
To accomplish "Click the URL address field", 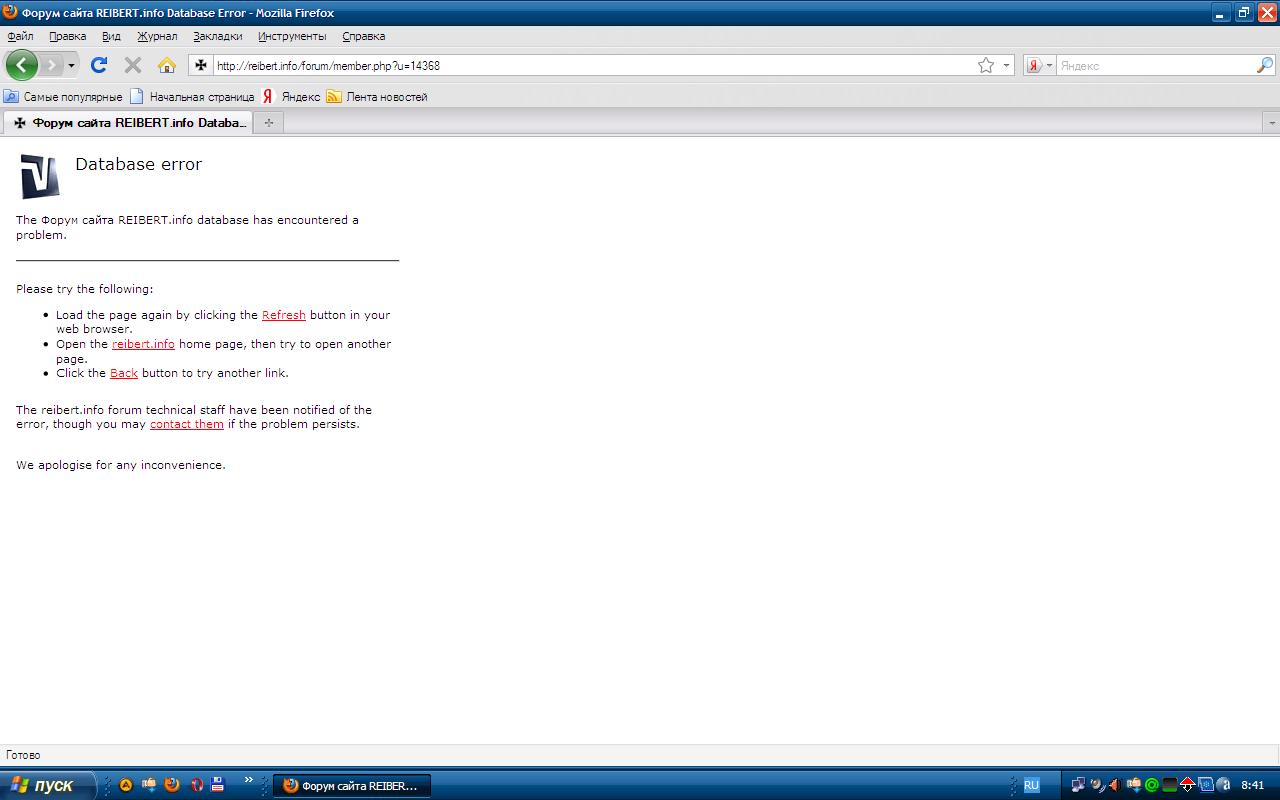I will pos(592,65).
